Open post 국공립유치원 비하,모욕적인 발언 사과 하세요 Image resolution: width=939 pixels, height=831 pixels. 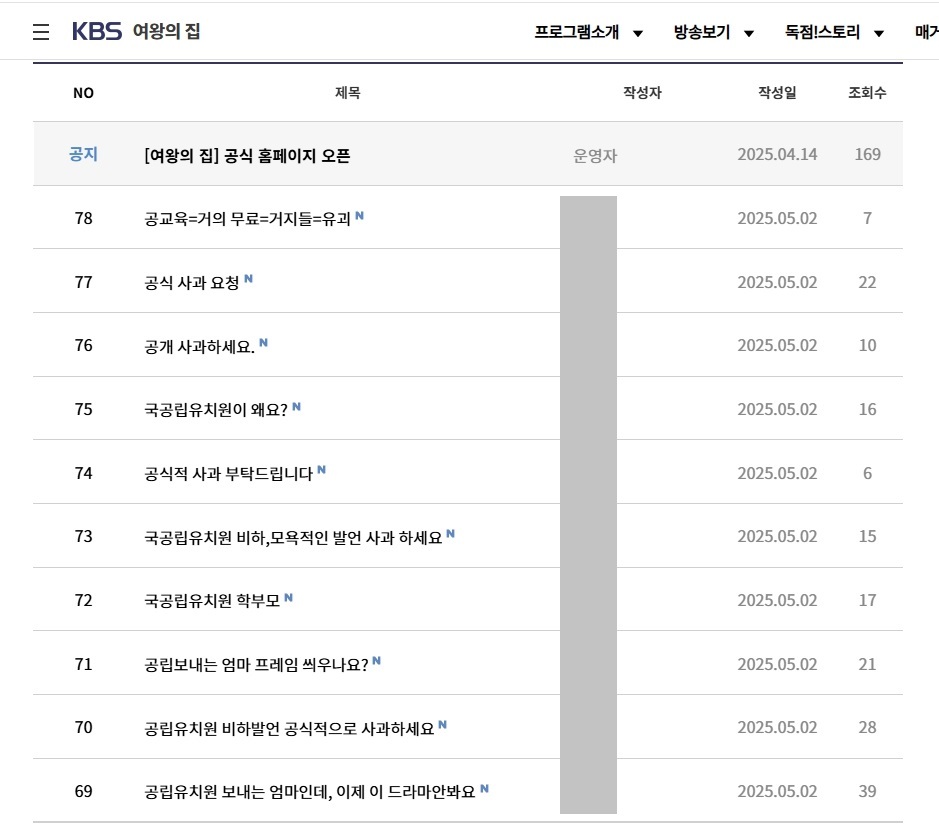pos(293,537)
